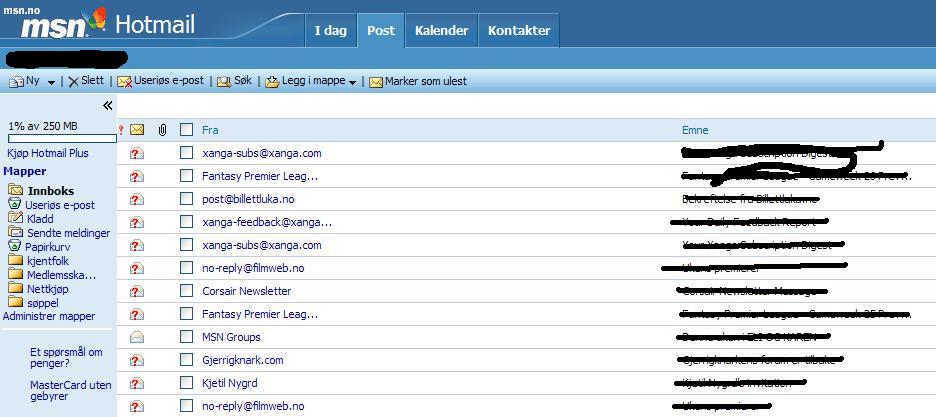Tick checkbox for xanga-feedback@xanga message

click(x=187, y=222)
